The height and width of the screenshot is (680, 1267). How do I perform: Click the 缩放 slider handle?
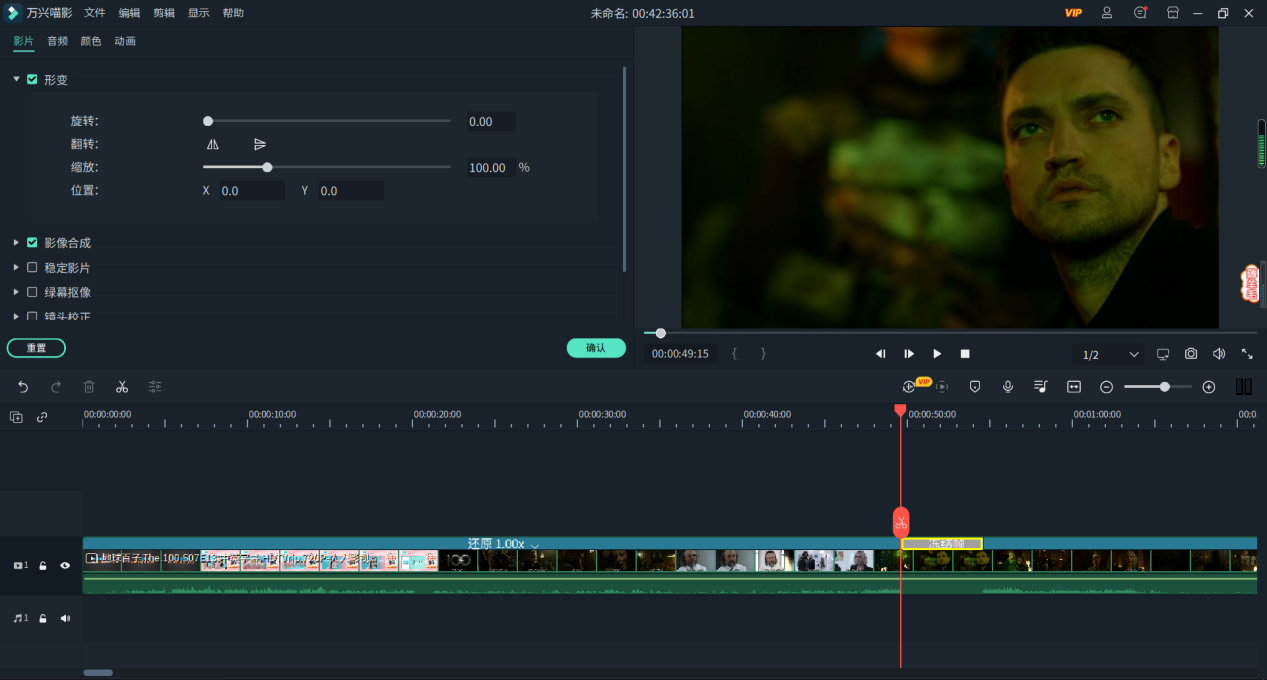coord(267,167)
